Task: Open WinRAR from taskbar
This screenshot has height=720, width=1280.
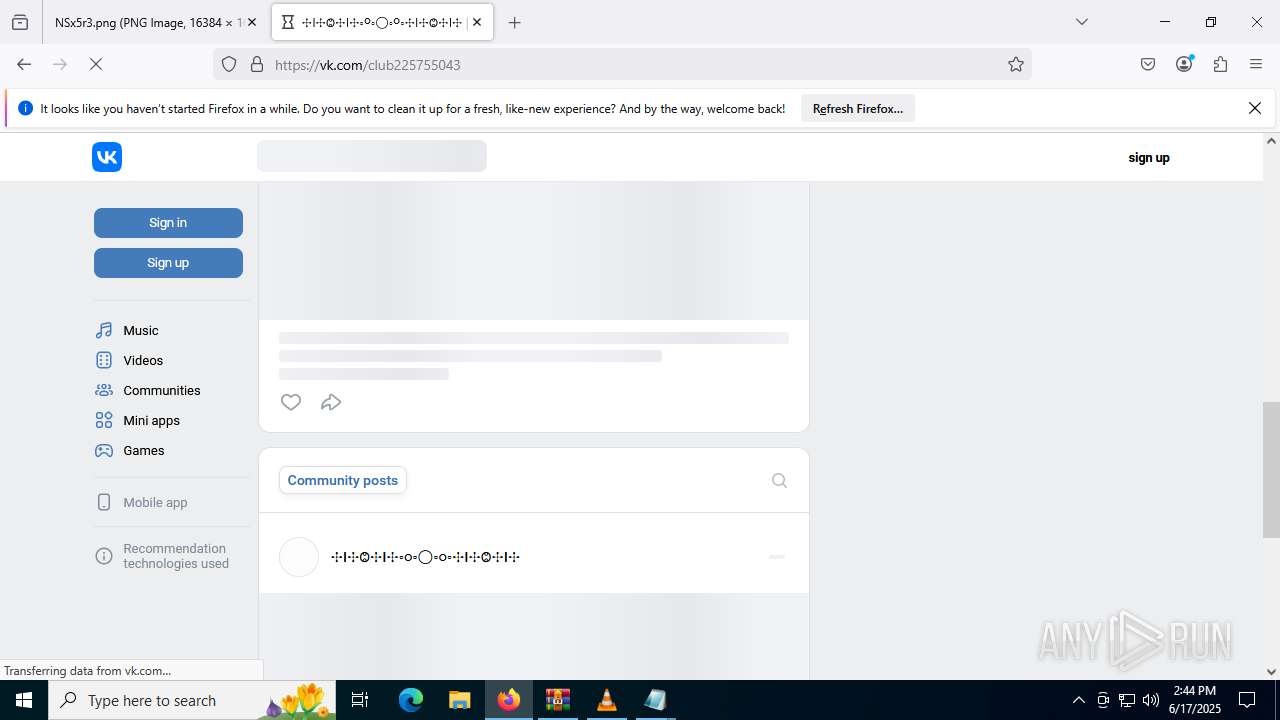Action: [557, 700]
